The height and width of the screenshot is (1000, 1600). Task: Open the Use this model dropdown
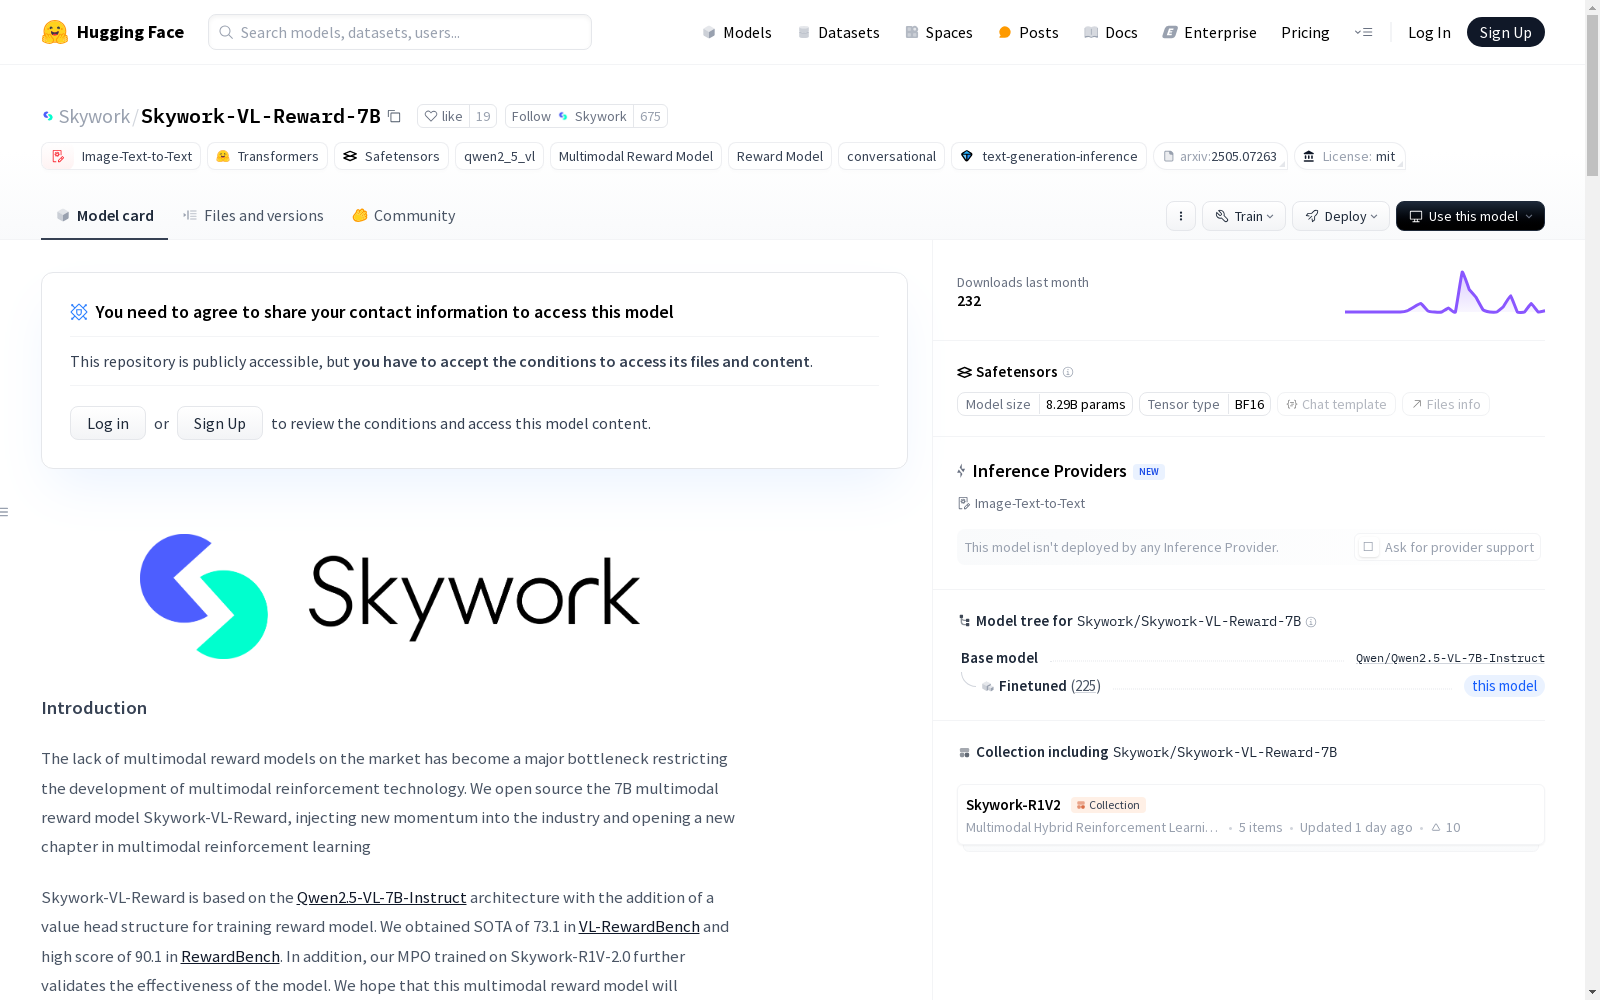[1470, 216]
